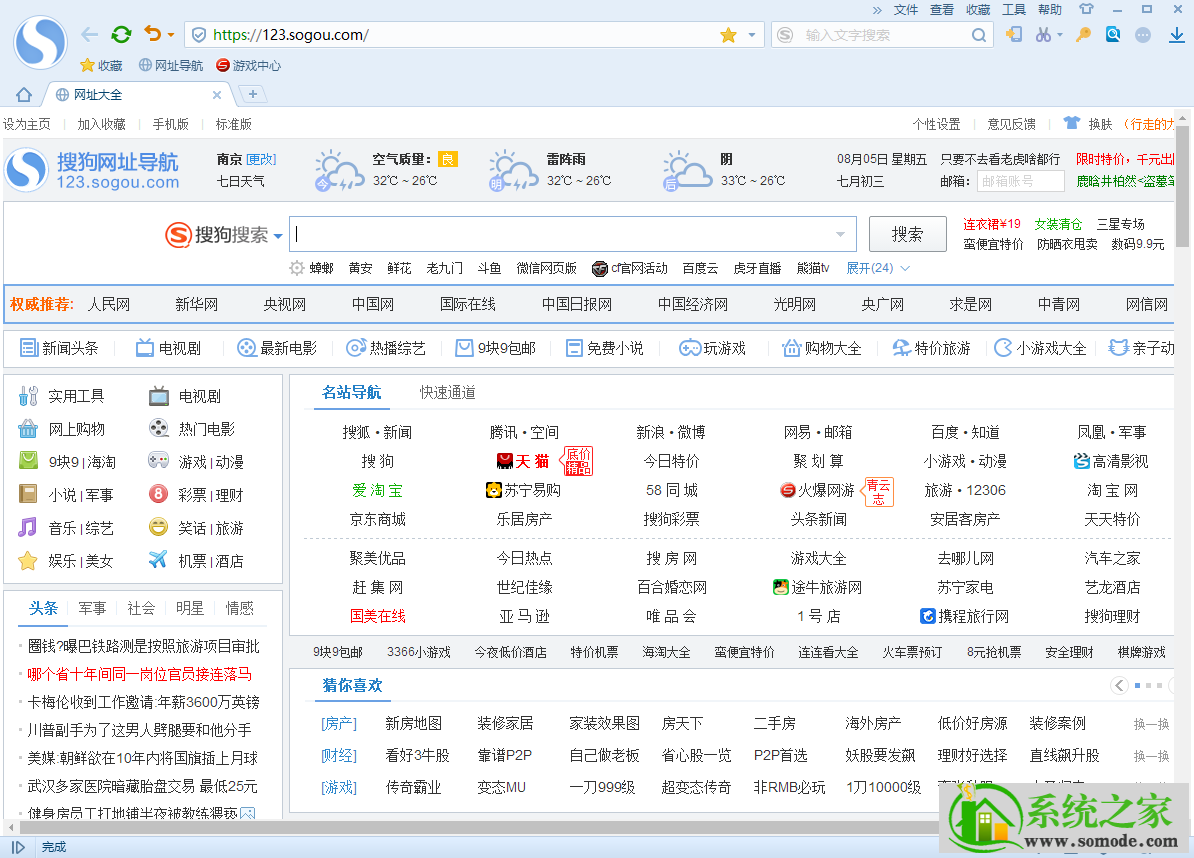
Task: Click the skin T-shirt icon in title bar
Action: 1087,9
